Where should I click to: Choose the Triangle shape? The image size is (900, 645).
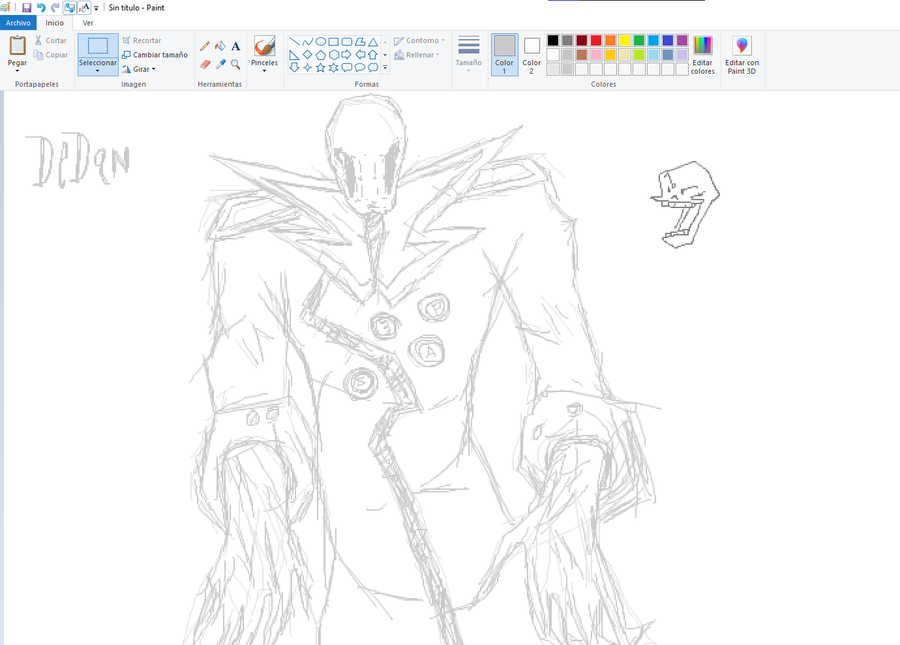[x=373, y=41]
